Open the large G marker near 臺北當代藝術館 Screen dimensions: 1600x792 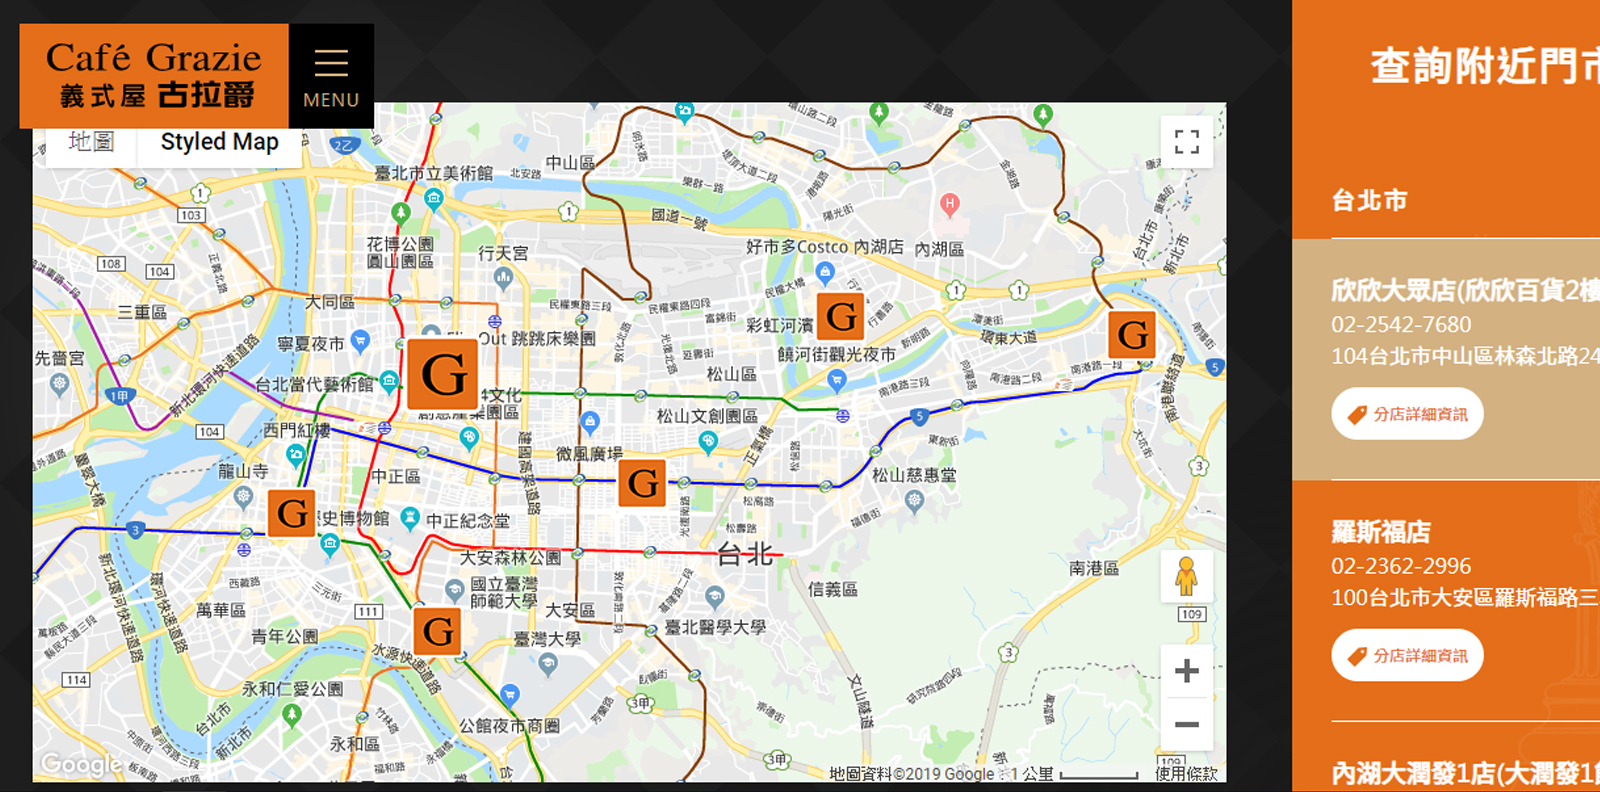point(443,374)
